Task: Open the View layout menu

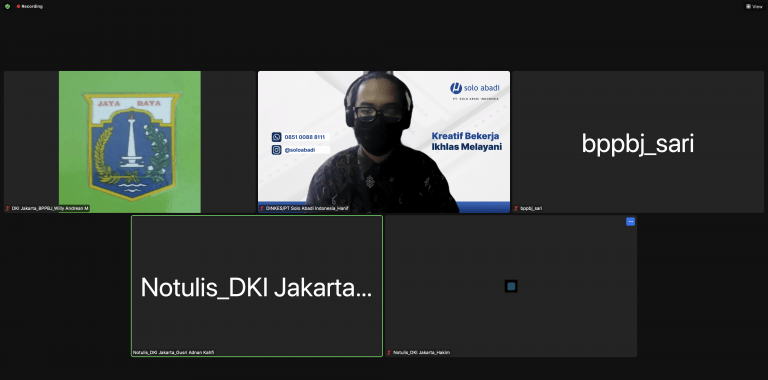Action: point(754,6)
